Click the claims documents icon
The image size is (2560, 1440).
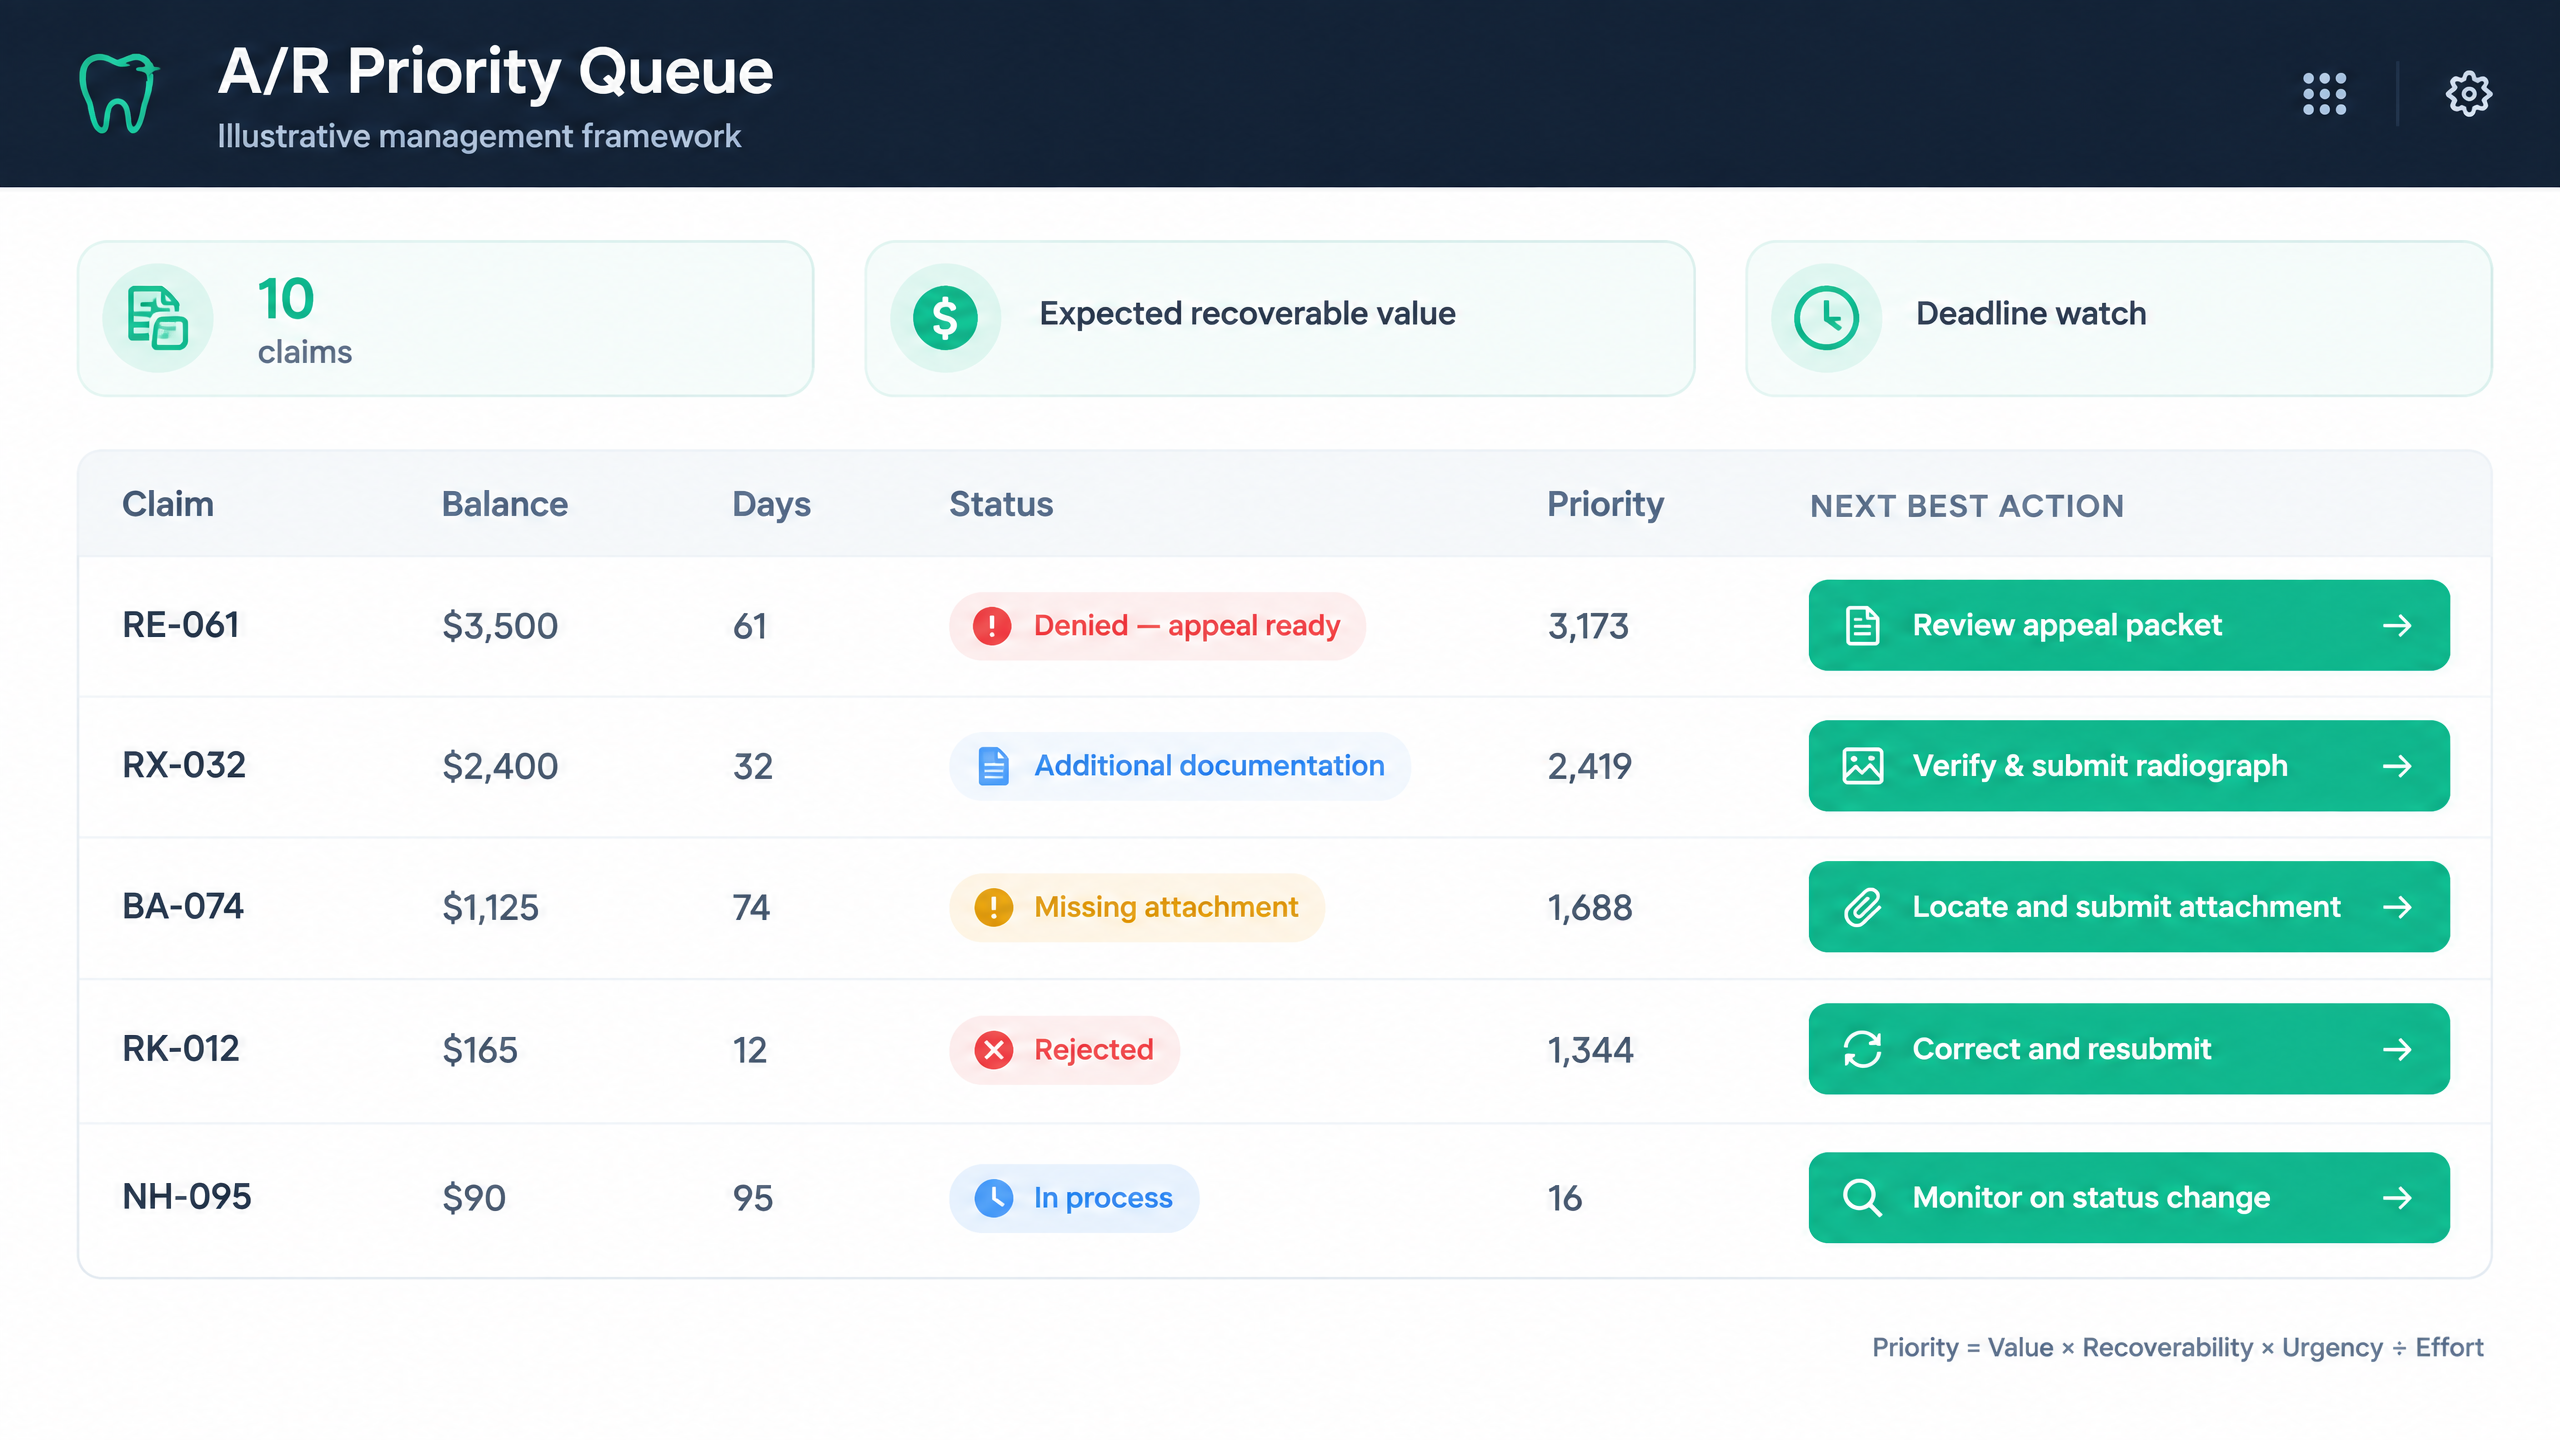[158, 318]
